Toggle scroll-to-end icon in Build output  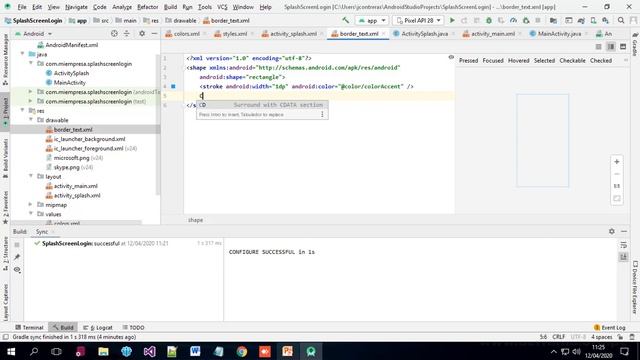[623, 257]
